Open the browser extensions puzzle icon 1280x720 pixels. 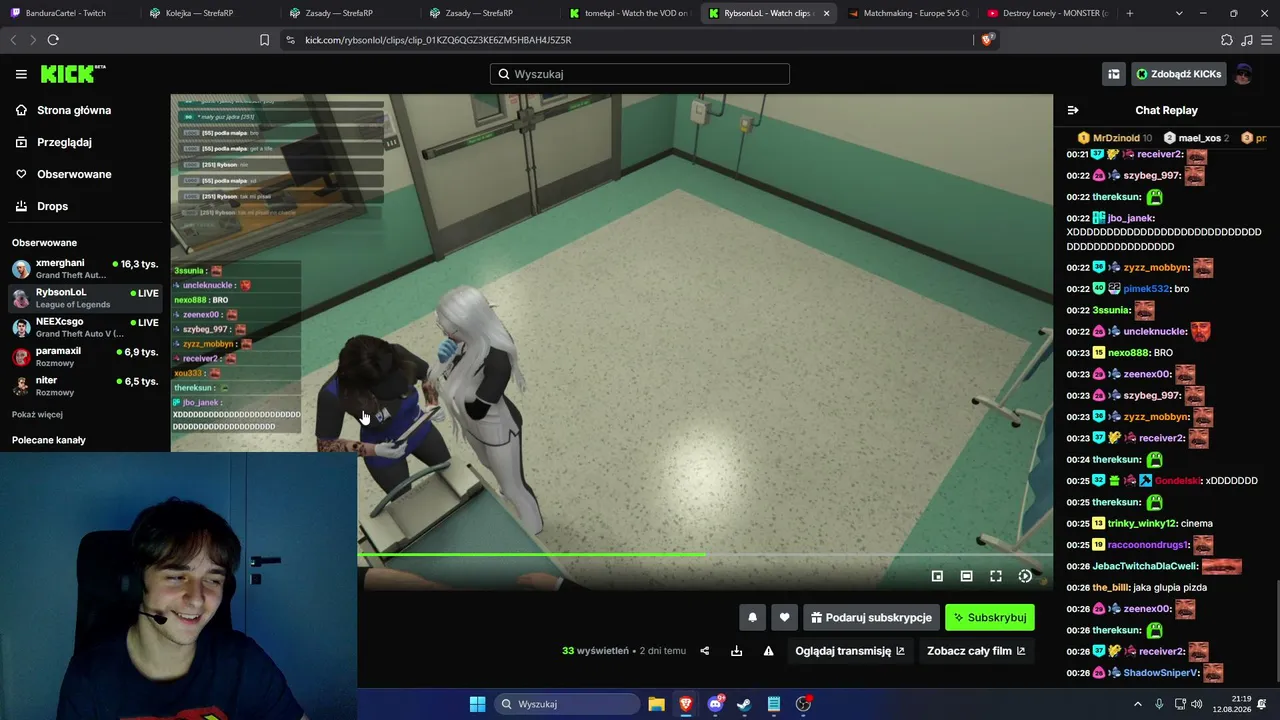(x=1227, y=40)
